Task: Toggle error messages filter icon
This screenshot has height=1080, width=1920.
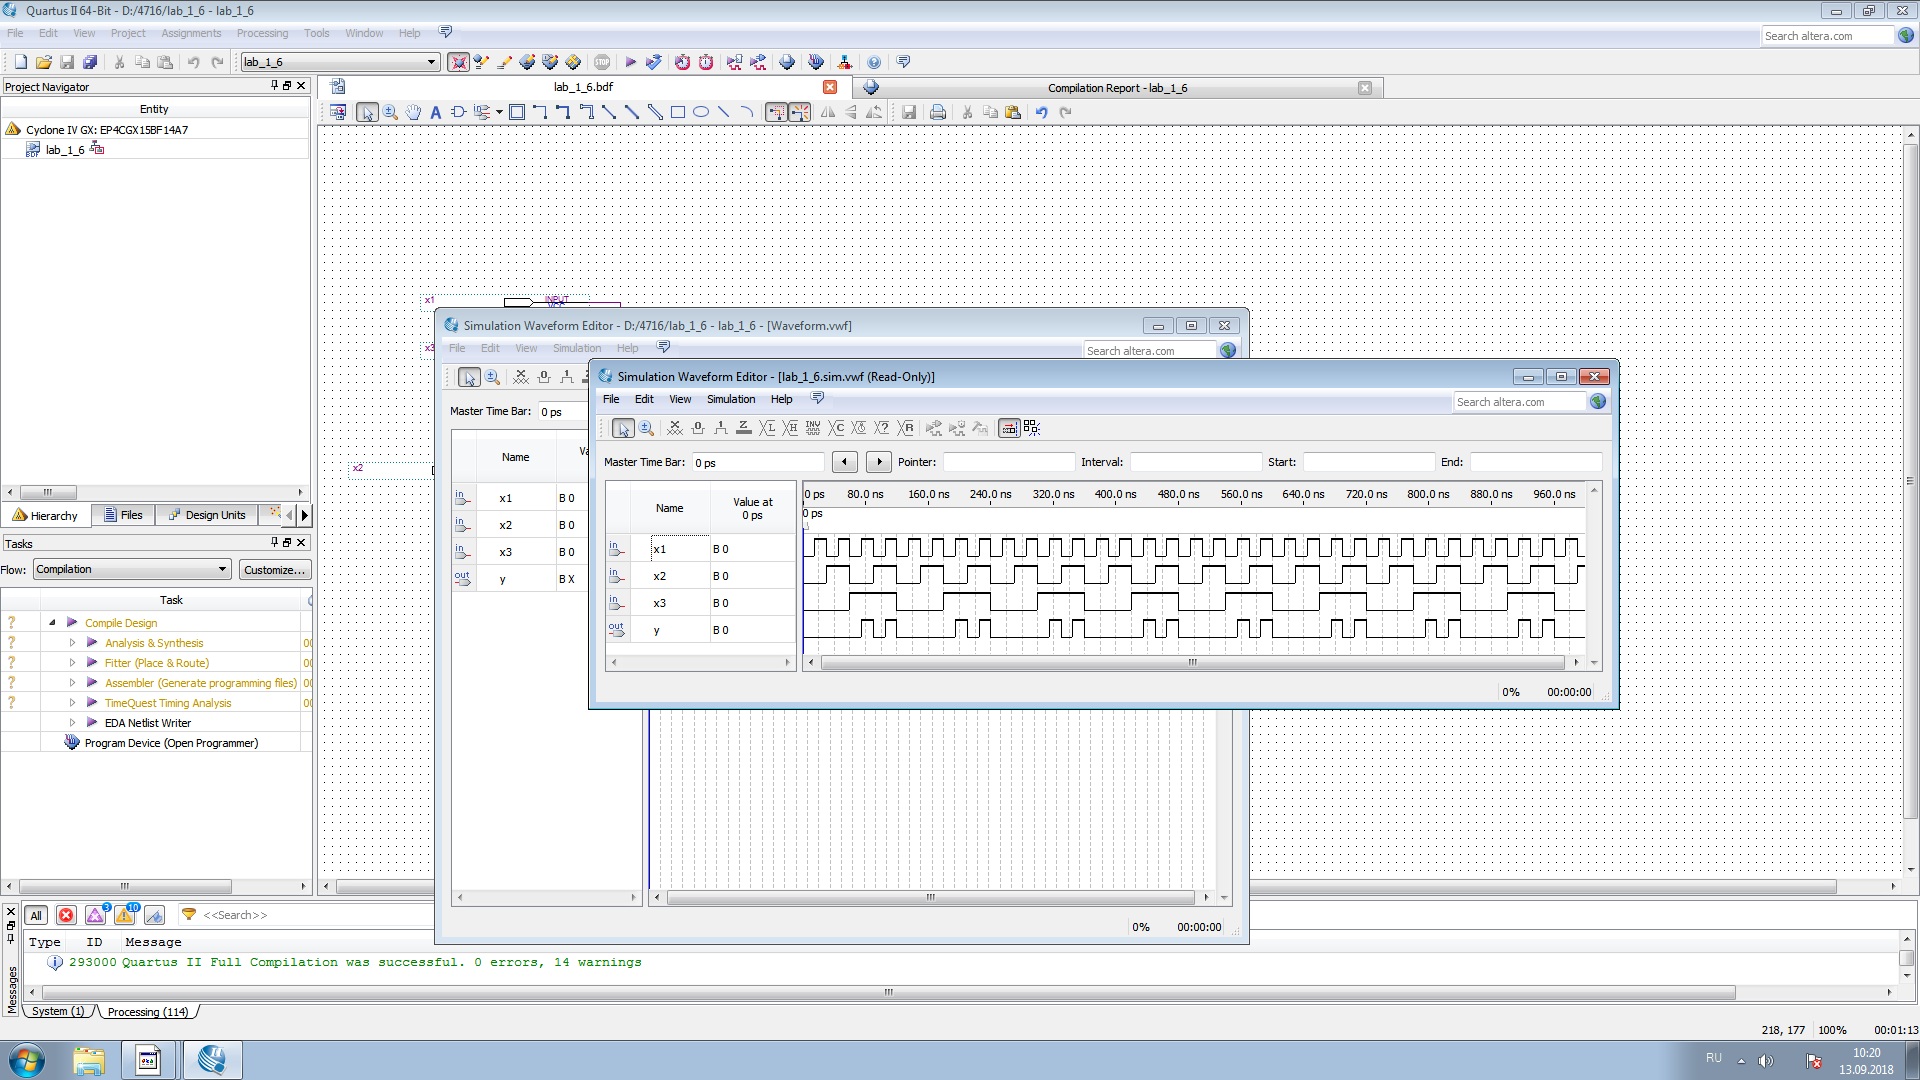Action: click(x=66, y=915)
